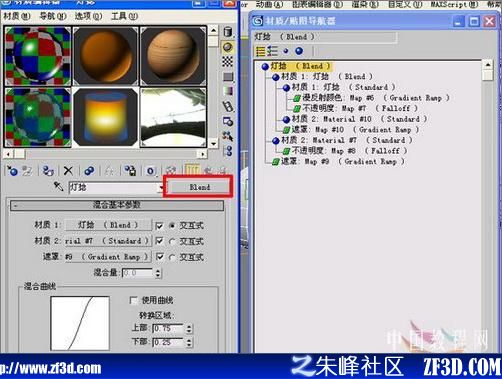
Task: Select 交互式 radio for 材质 1
Action: [172, 226]
